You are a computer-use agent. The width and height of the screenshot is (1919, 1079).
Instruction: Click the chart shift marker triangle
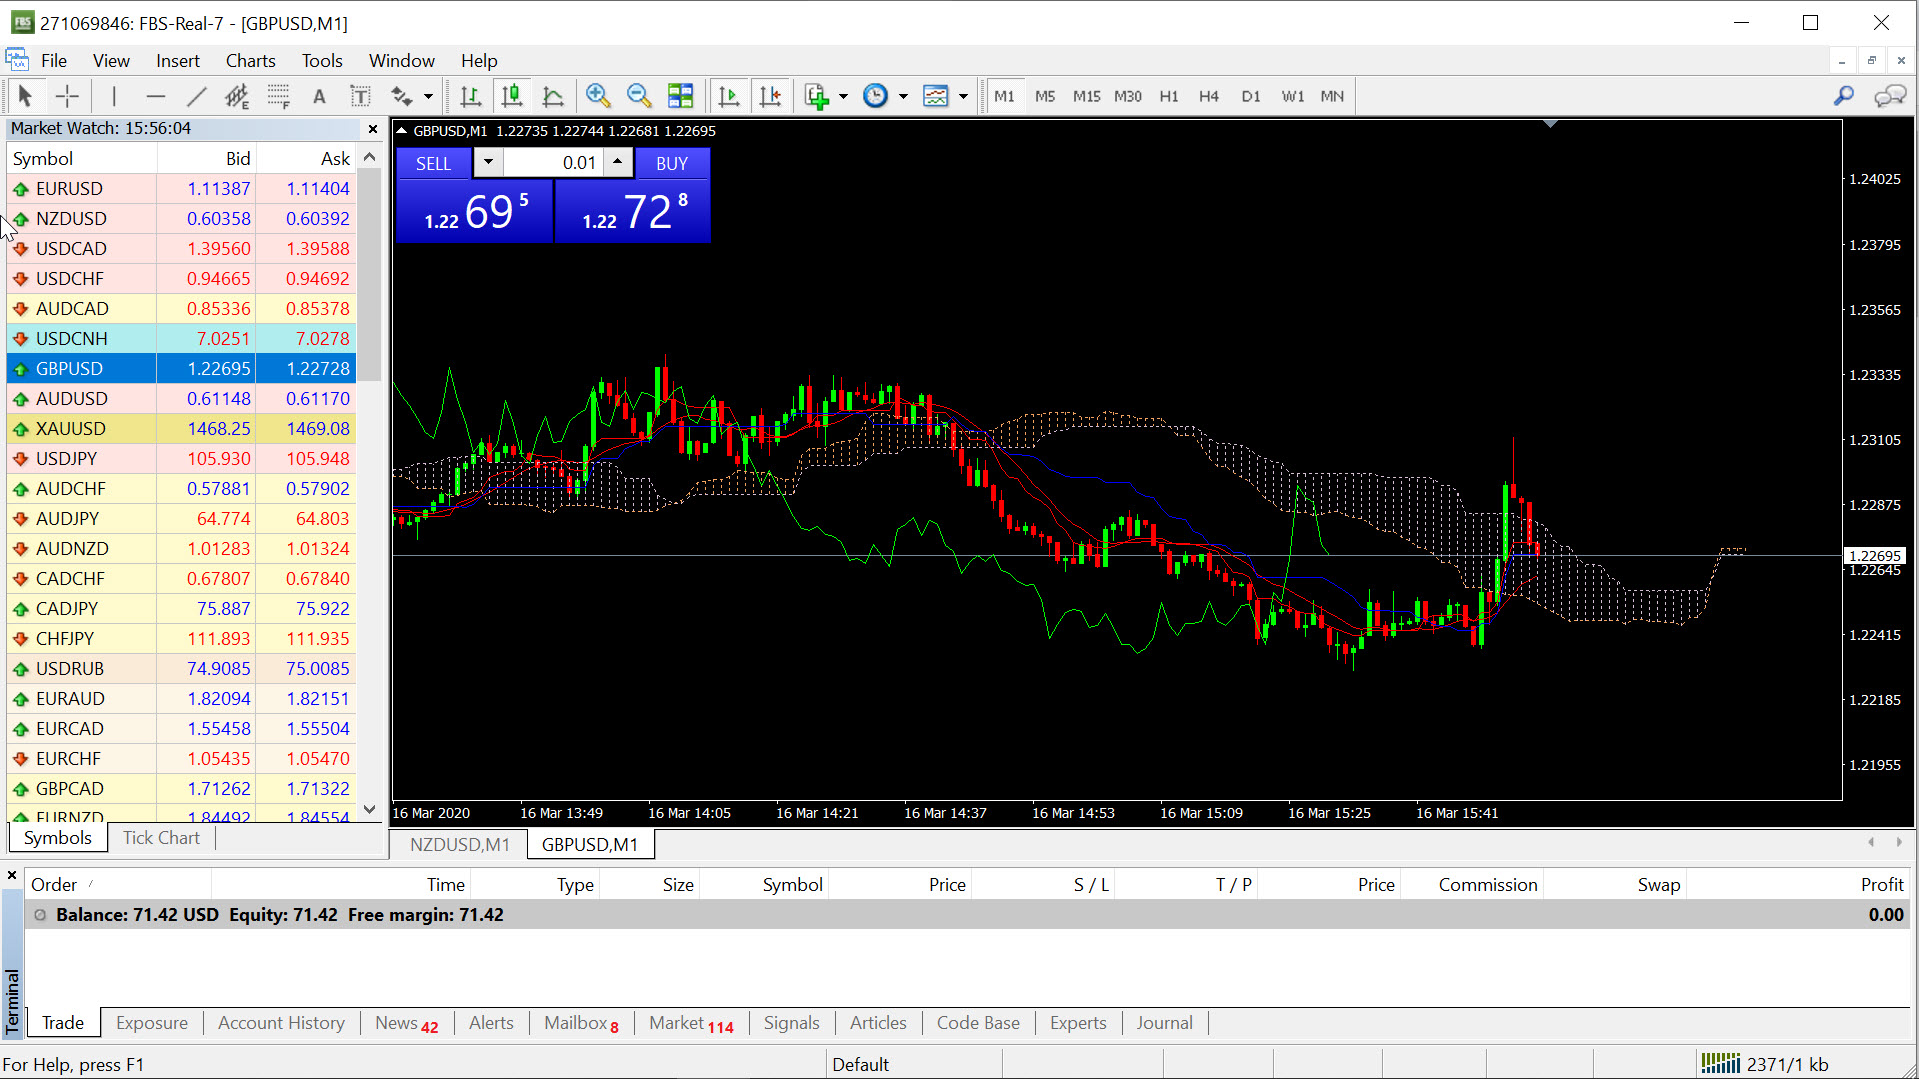(x=1550, y=124)
